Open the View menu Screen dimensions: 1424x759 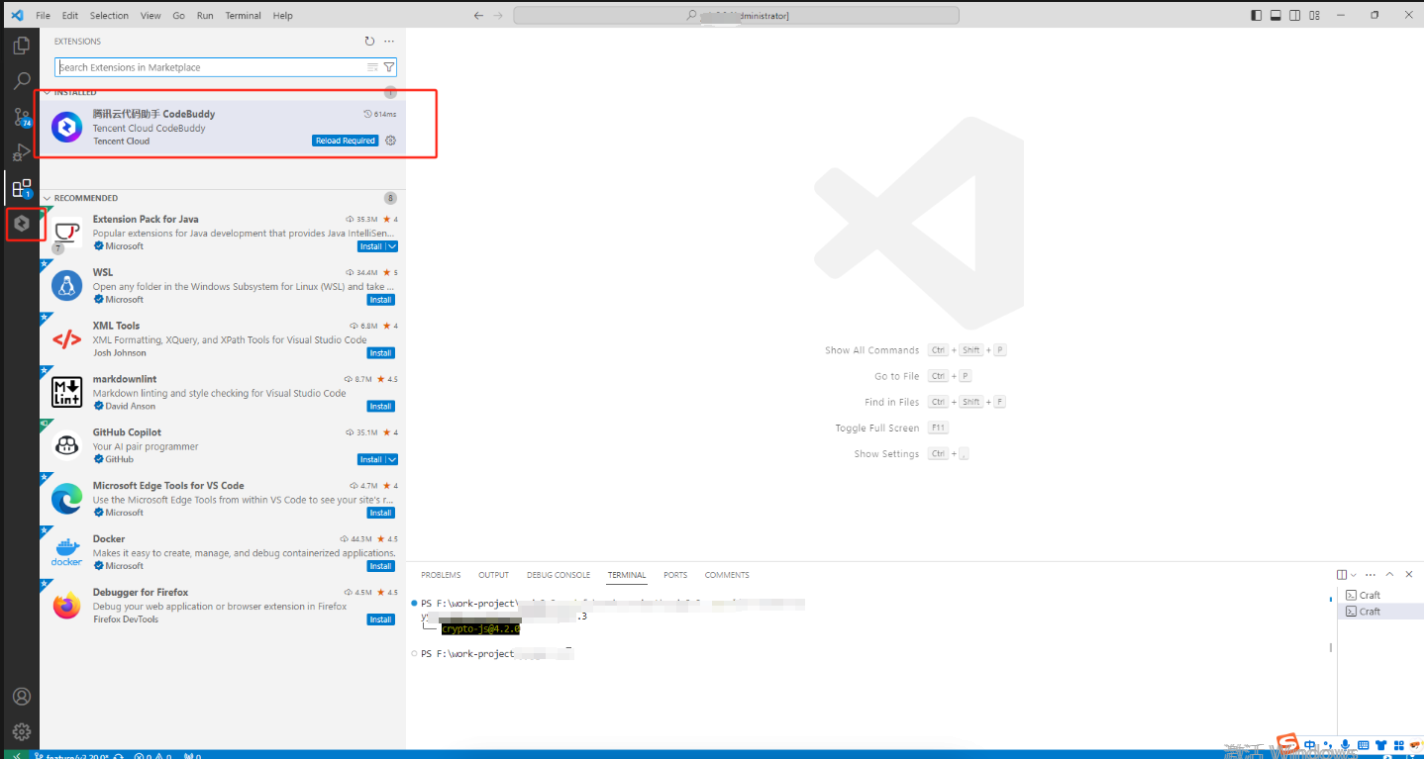coord(151,16)
